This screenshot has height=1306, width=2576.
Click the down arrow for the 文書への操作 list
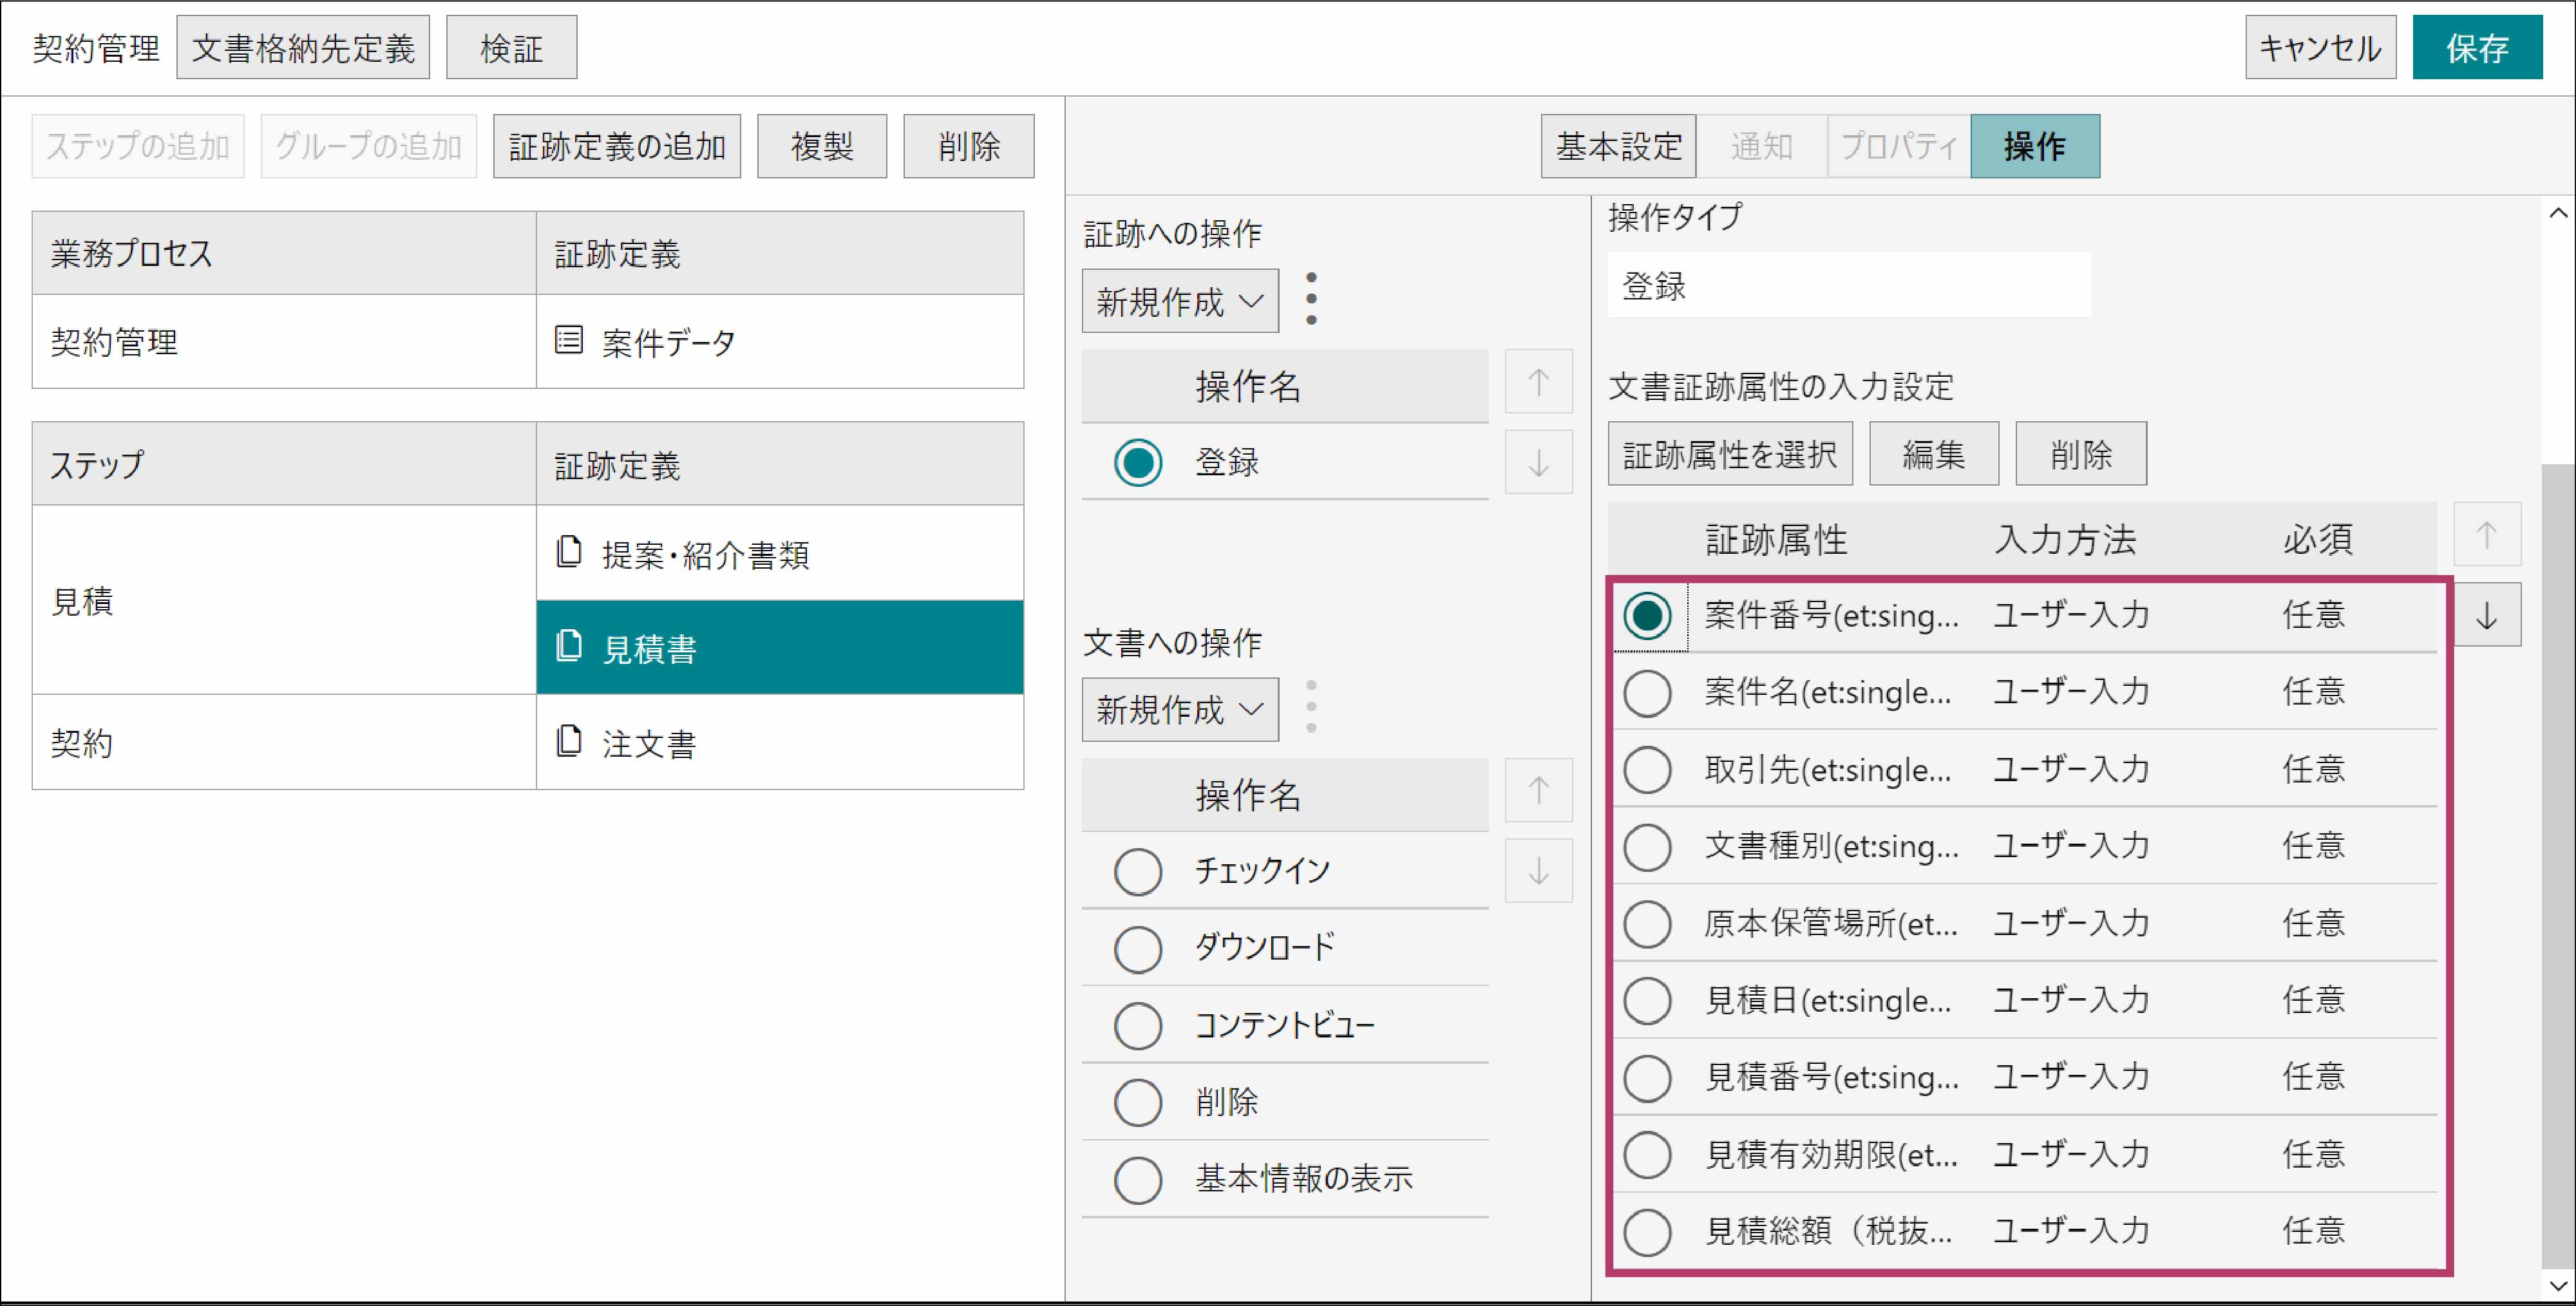click(1539, 870)
